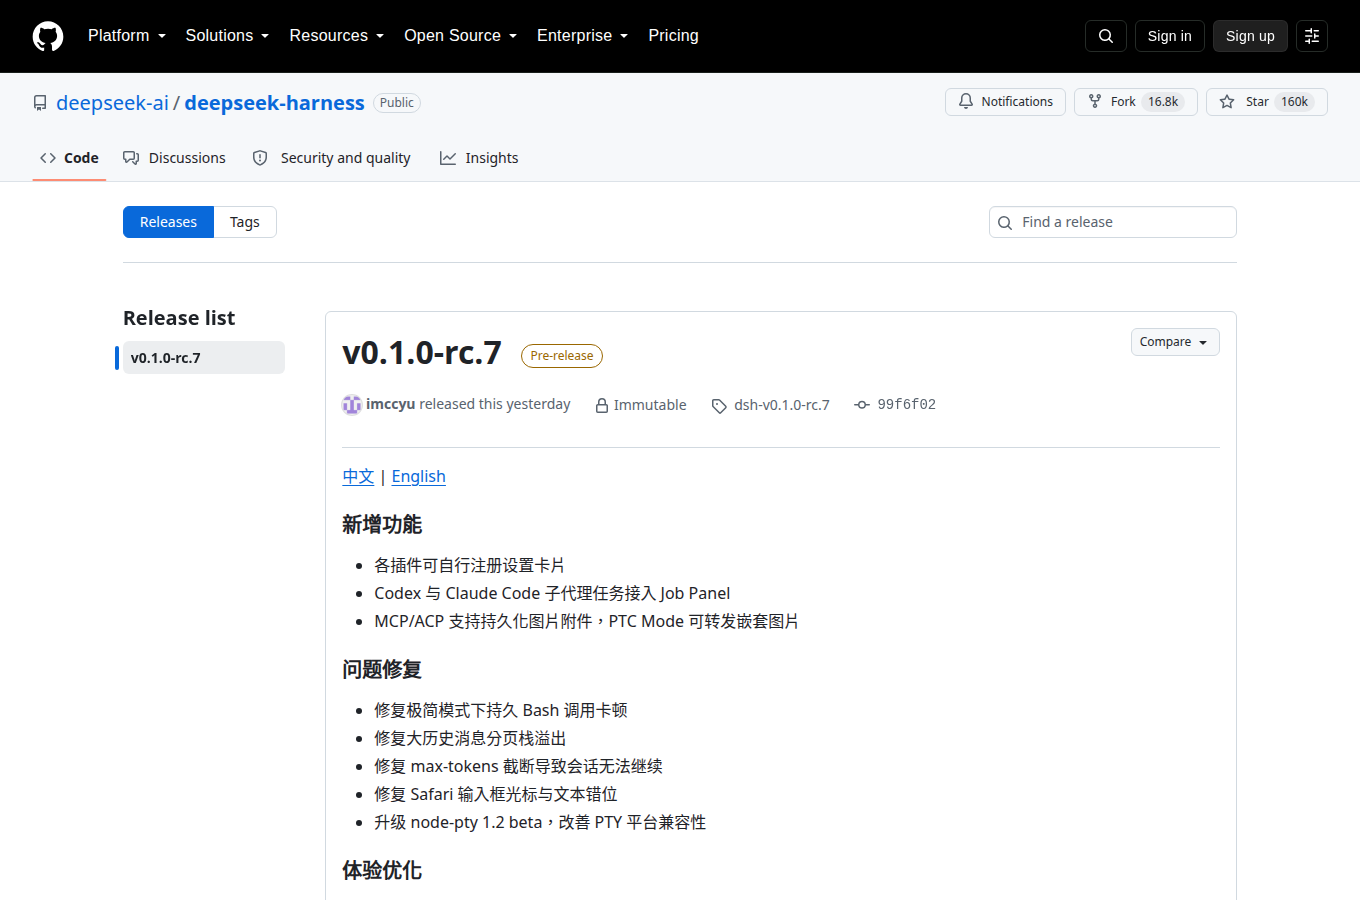
Task: Expand the Enterprise menu
Action: coord(583,36)
